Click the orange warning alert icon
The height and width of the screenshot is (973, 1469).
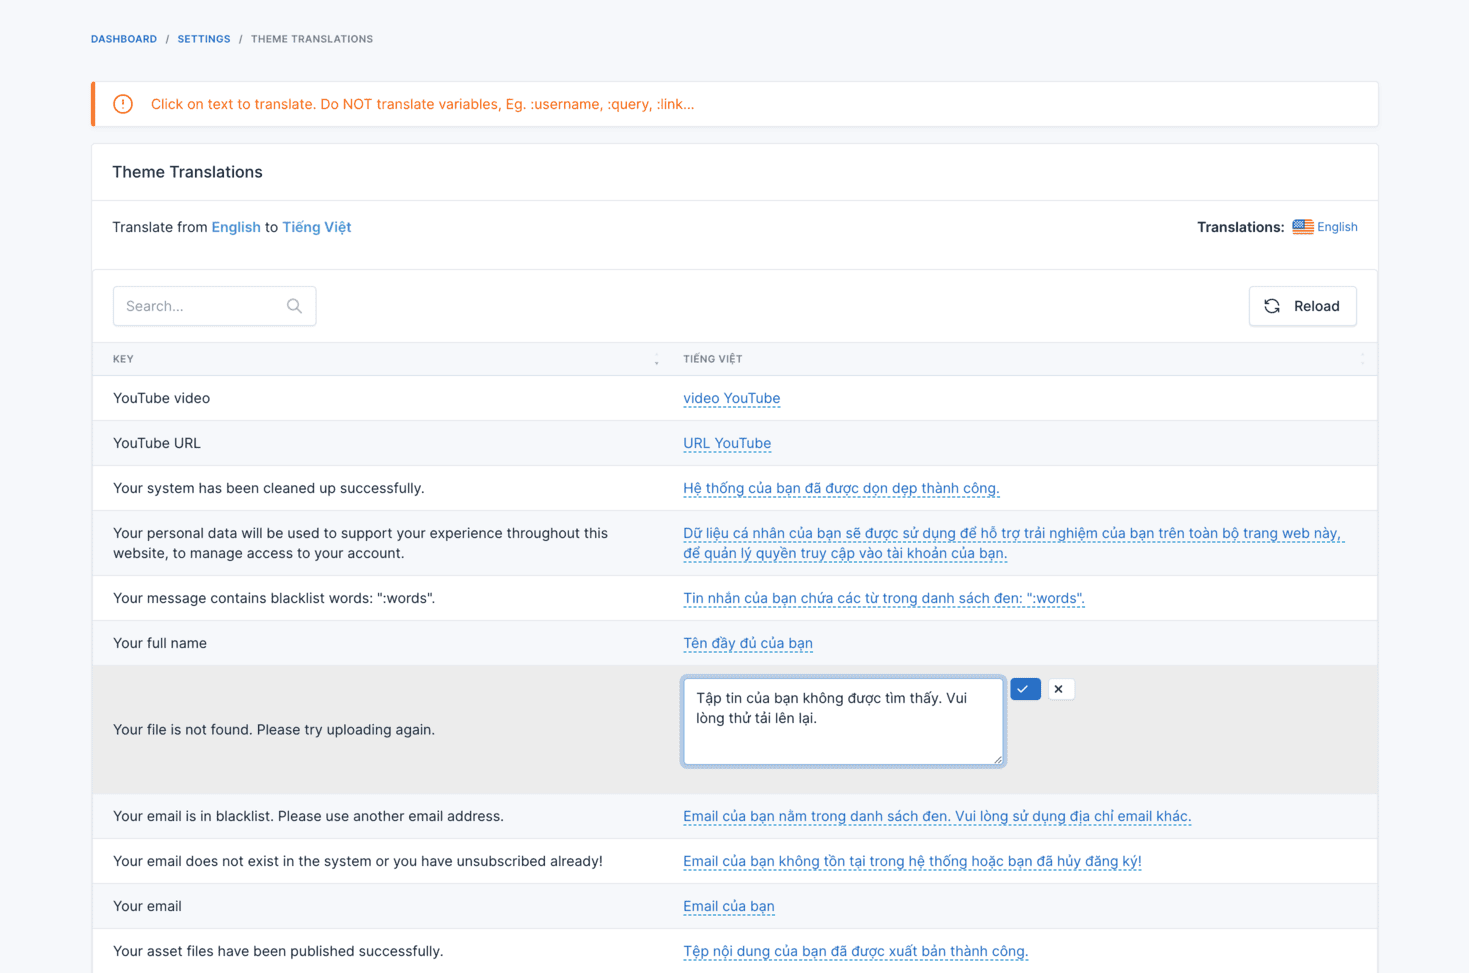coord(123,104)
